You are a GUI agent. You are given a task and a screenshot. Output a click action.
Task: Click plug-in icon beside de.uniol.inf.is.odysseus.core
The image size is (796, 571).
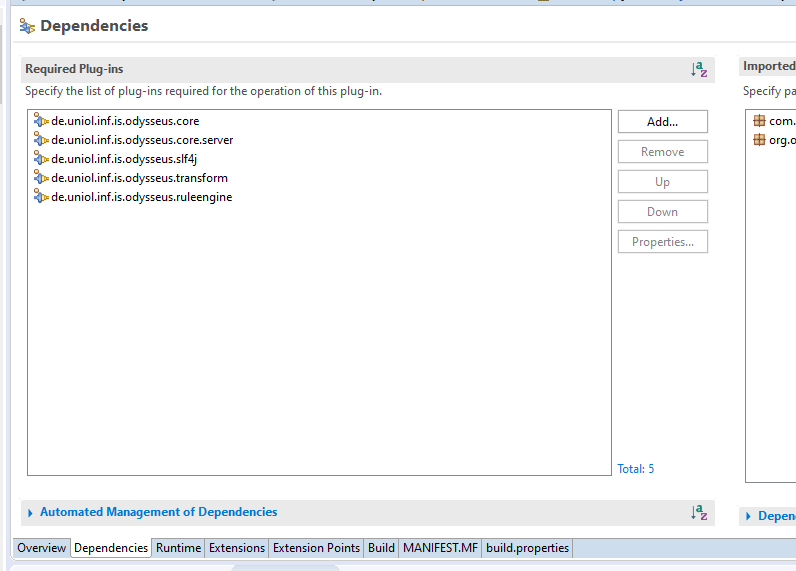pos(41,121)
